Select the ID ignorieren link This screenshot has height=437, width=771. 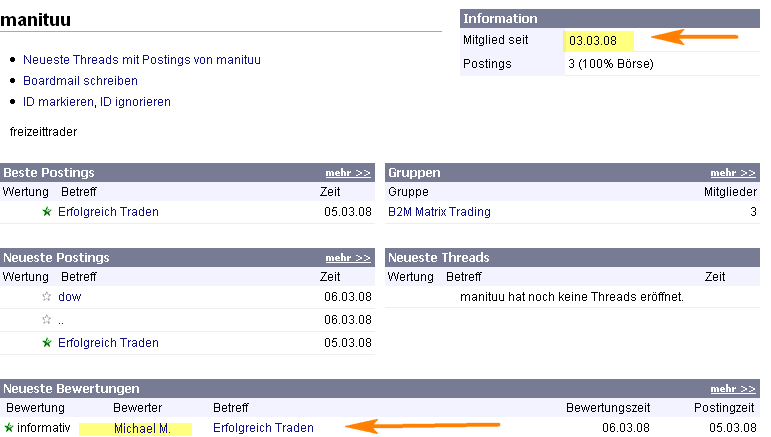tap(135, 102)
